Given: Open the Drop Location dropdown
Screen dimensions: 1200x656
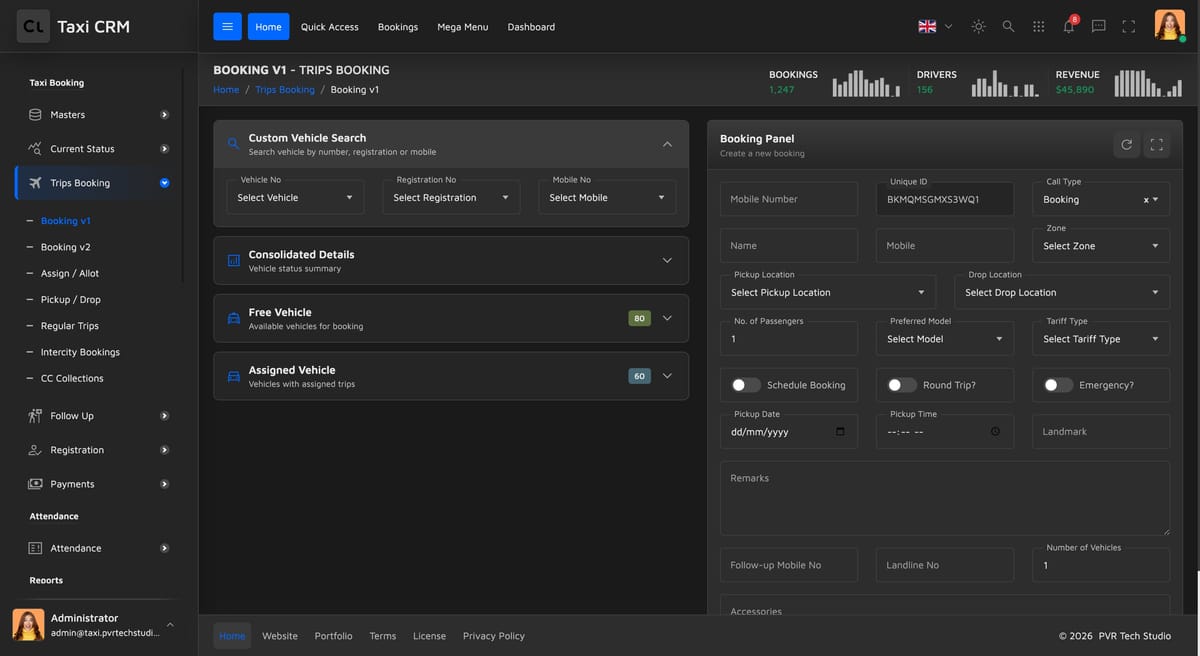Looking at the screenshot, I should tap(1062, 292).
